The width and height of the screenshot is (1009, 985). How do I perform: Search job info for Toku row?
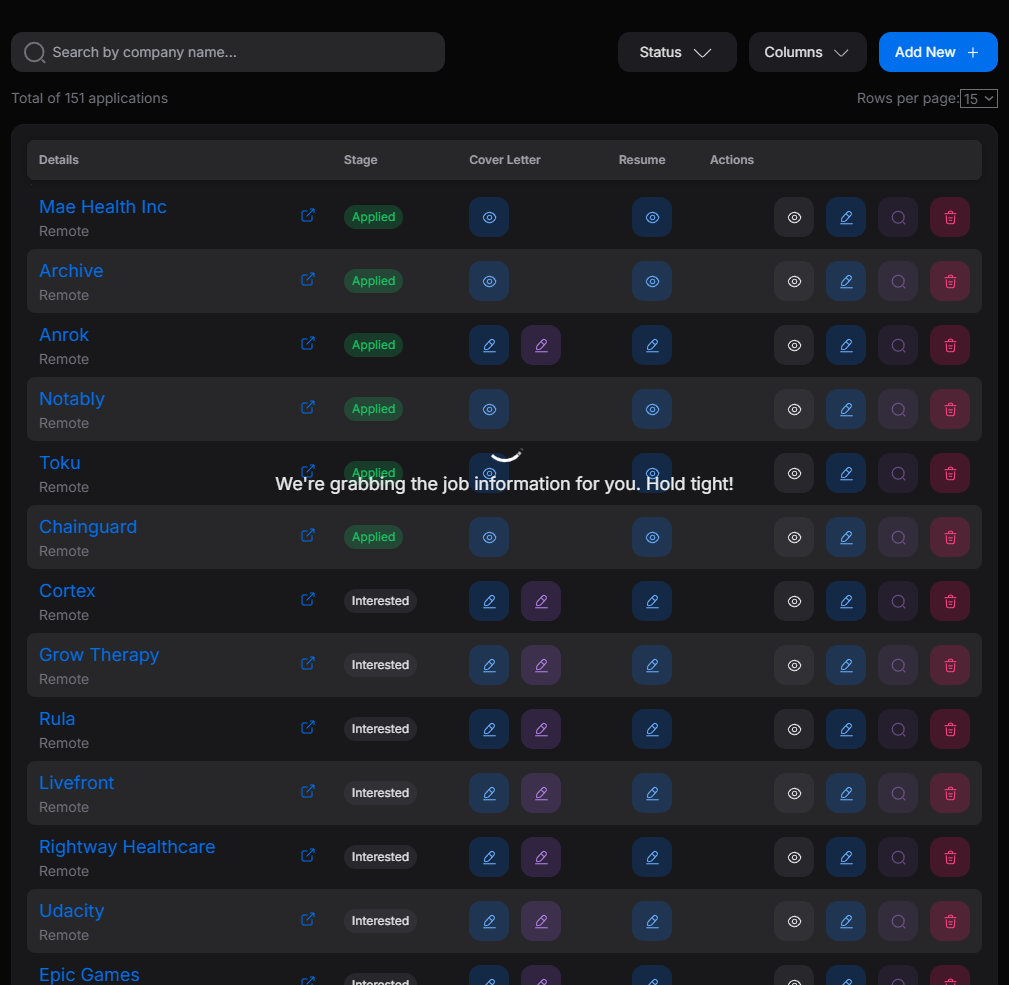[898, 474]
